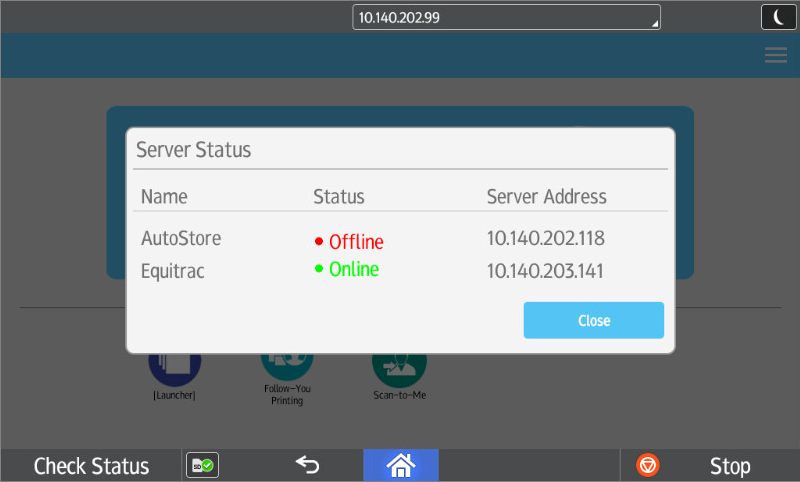800x482 pixels.
Task: Select the Equitrac server name
Action: point(173,270)
